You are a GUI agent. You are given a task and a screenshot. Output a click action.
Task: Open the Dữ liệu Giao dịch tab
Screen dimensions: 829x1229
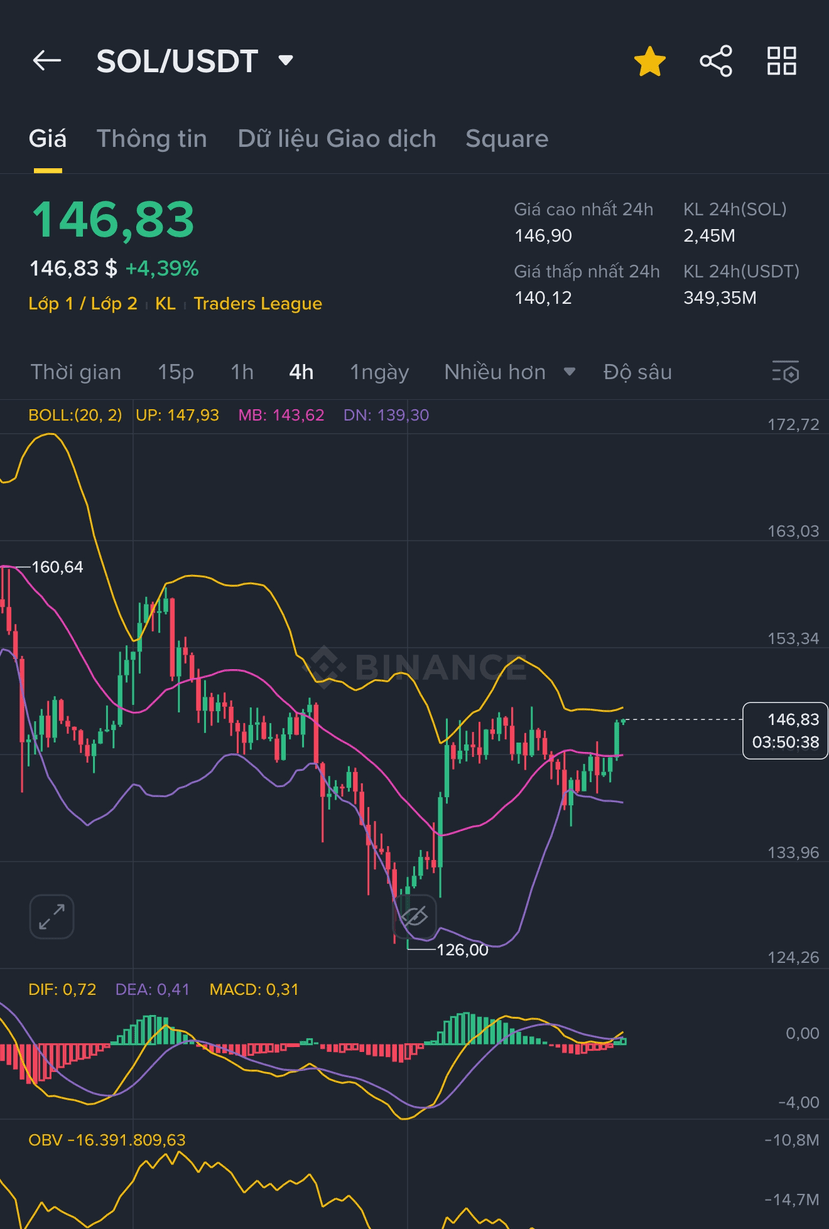[337, 139]
